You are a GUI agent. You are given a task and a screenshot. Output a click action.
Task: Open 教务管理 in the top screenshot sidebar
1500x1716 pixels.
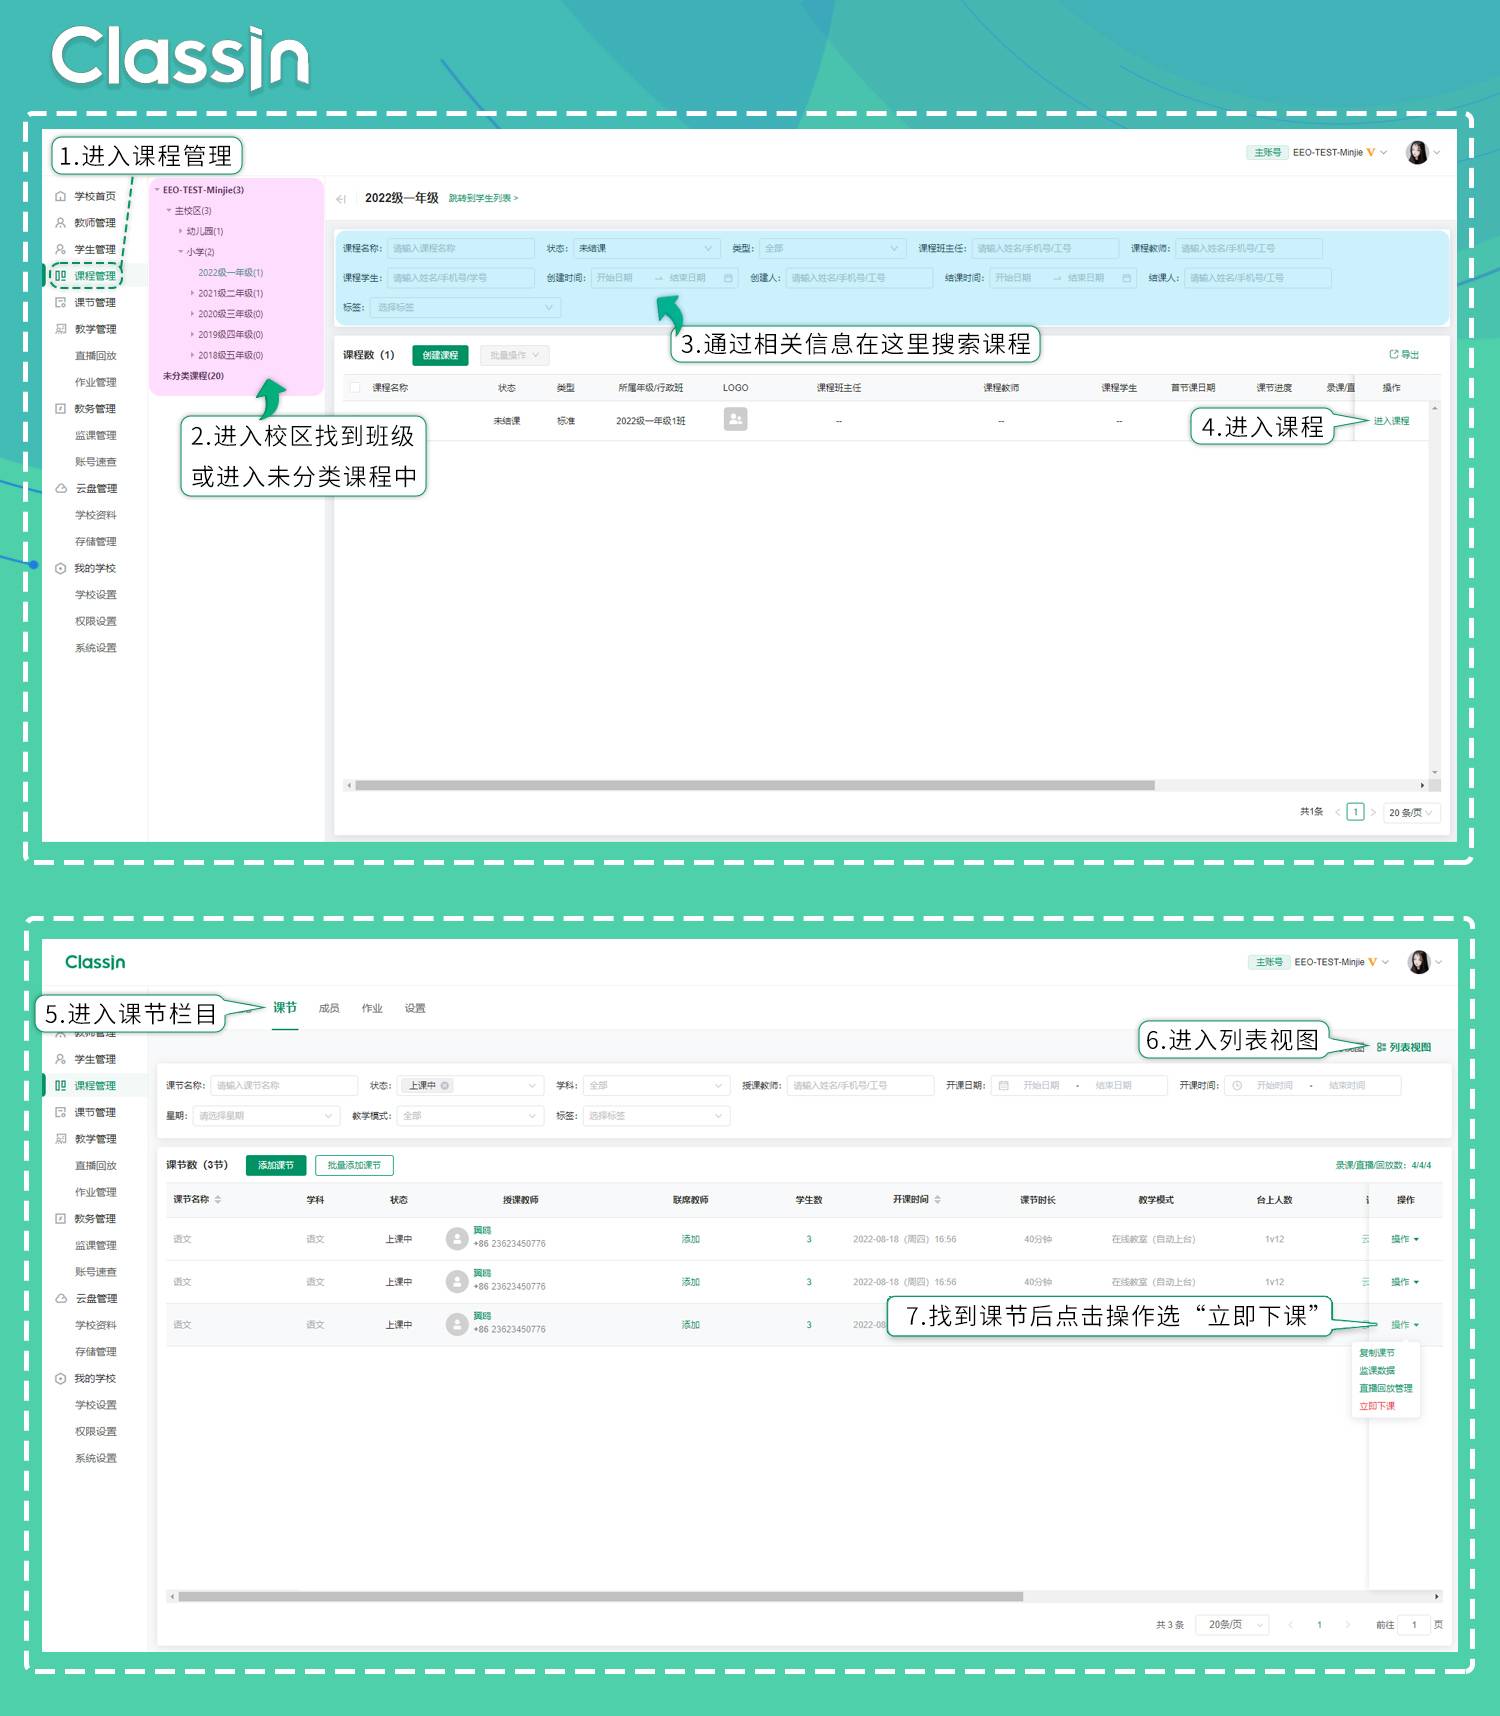point(85,409)
